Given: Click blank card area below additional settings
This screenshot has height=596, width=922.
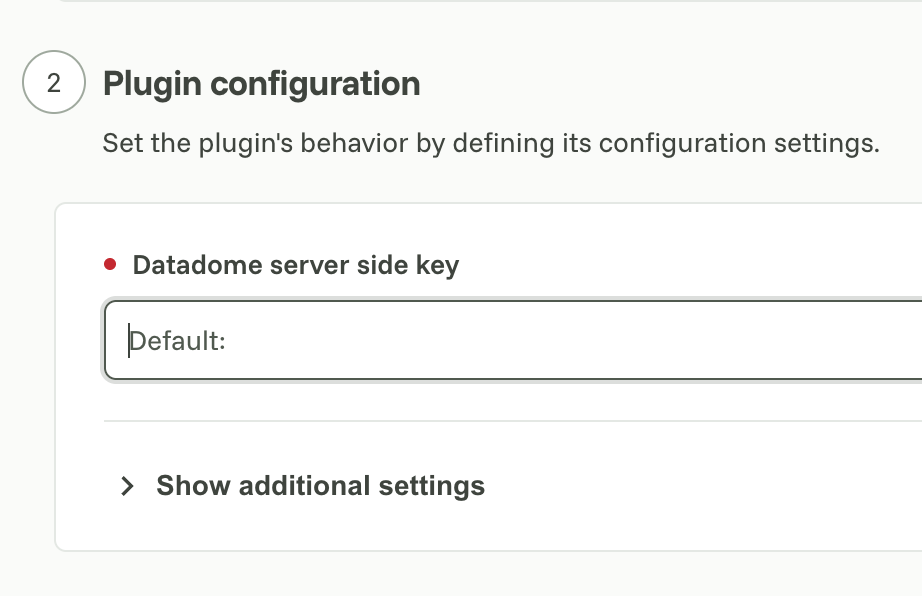Looking at the screenshot, I should pos(488,528).
